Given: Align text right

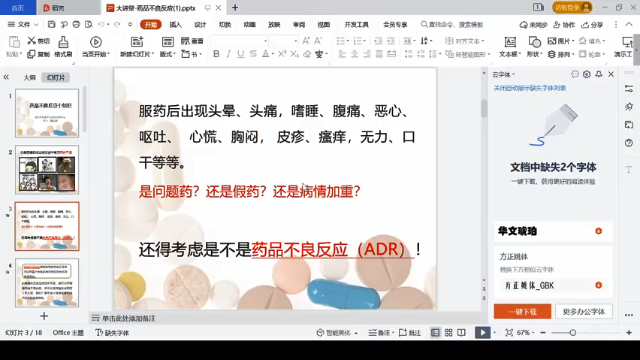Looking at the screenshot, I should (x=367, y=54).
